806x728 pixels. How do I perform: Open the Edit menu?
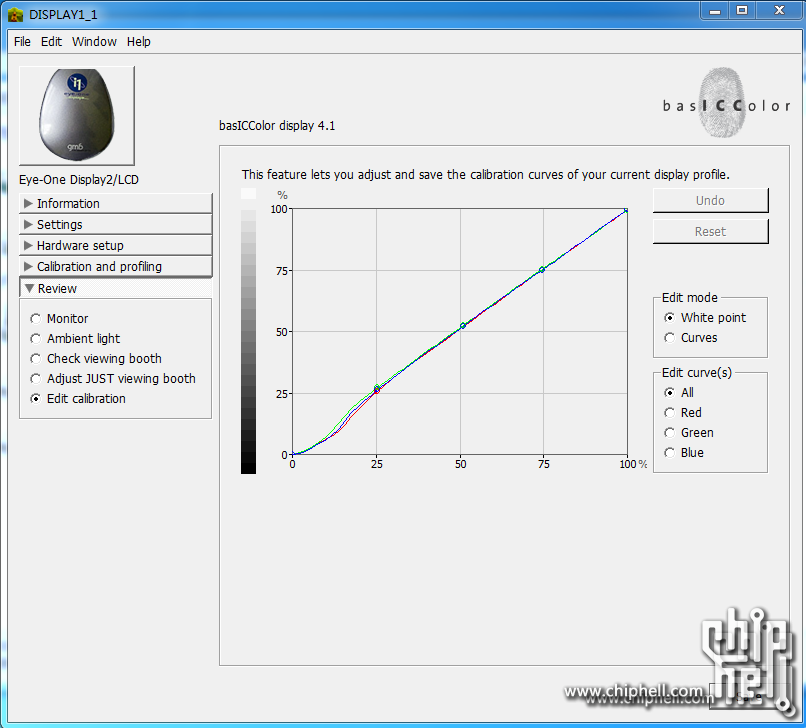51,42
